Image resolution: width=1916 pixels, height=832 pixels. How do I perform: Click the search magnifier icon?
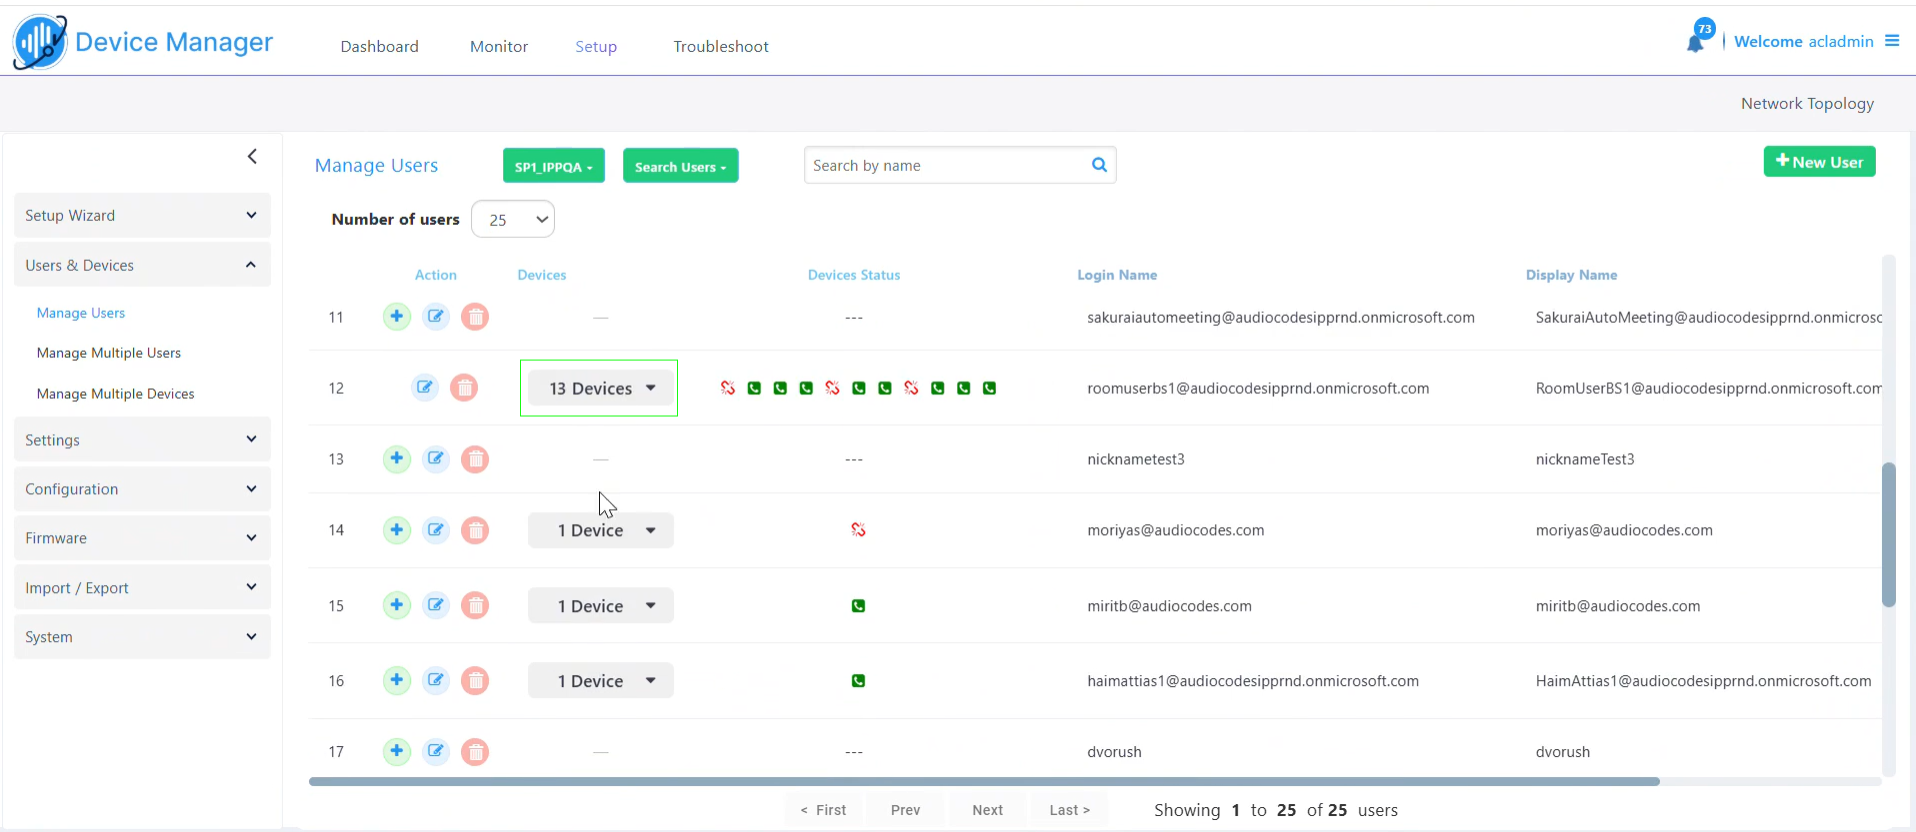click(1099, 165)
